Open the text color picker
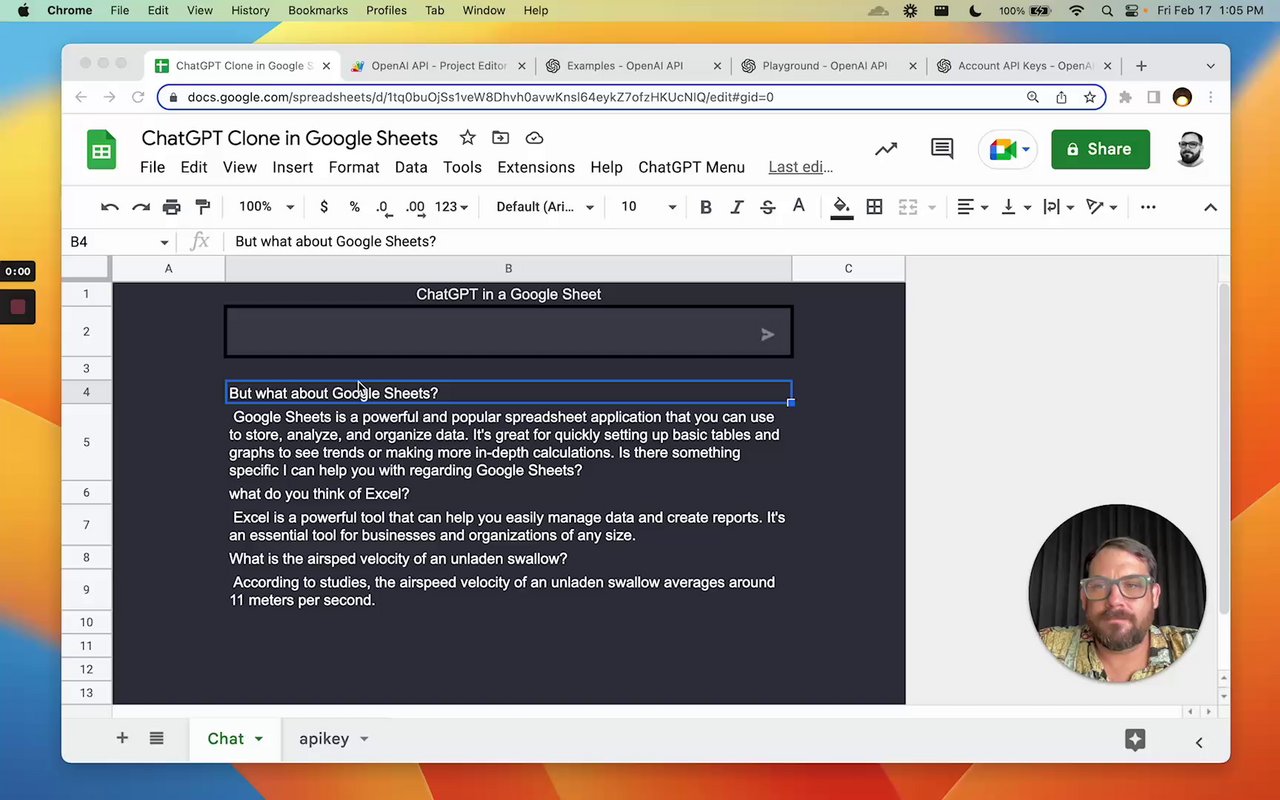The image size is (1280, 800). (799, 207)
